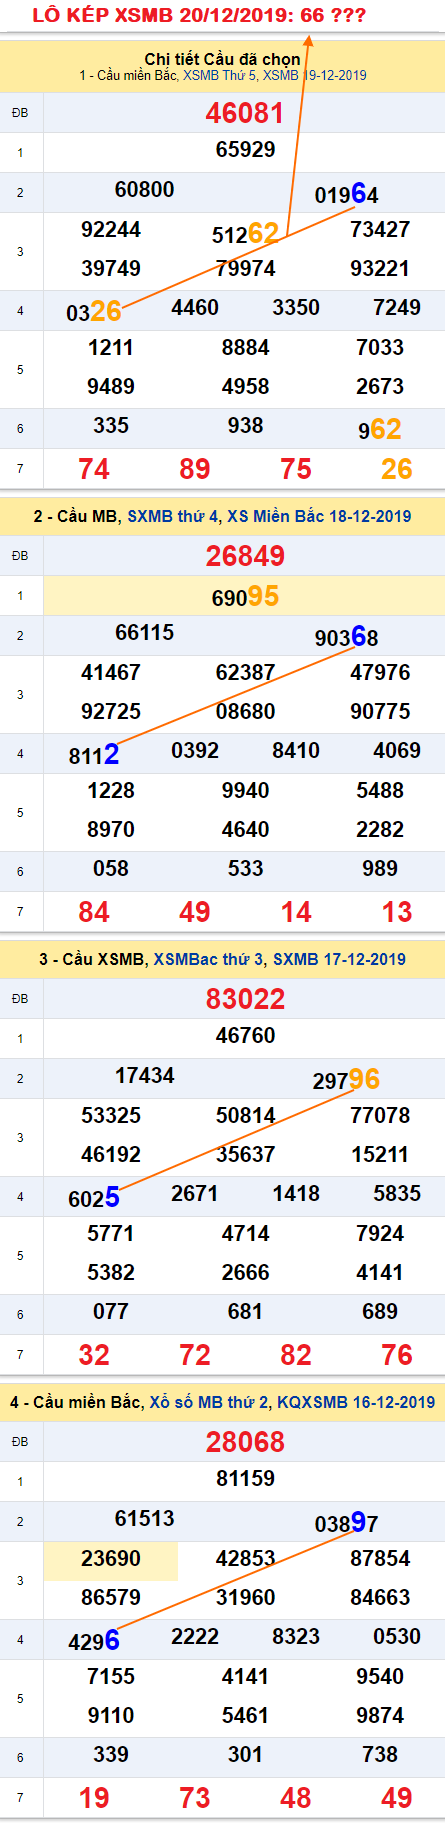Click the number 50814
Viewport: 445px width, 1824px height.
point(245,1116)
